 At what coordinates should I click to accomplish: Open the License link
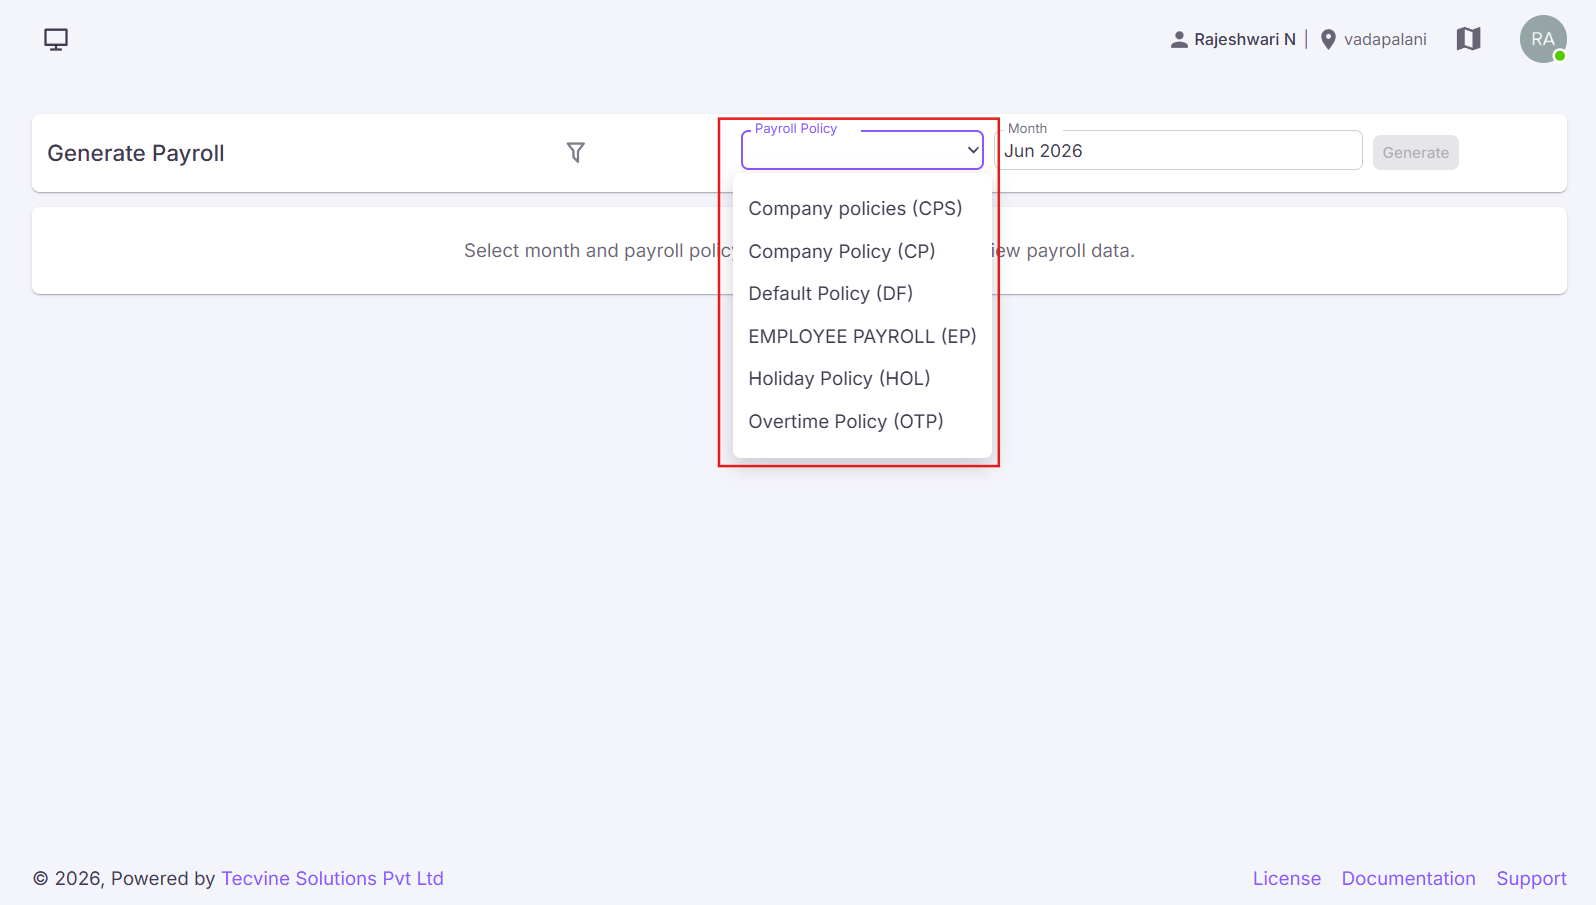(x=1286, y=878)
